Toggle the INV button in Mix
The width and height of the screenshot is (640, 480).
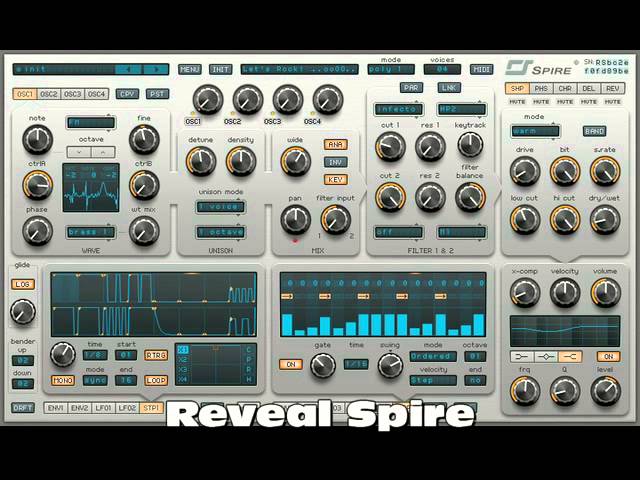(336, 162)
